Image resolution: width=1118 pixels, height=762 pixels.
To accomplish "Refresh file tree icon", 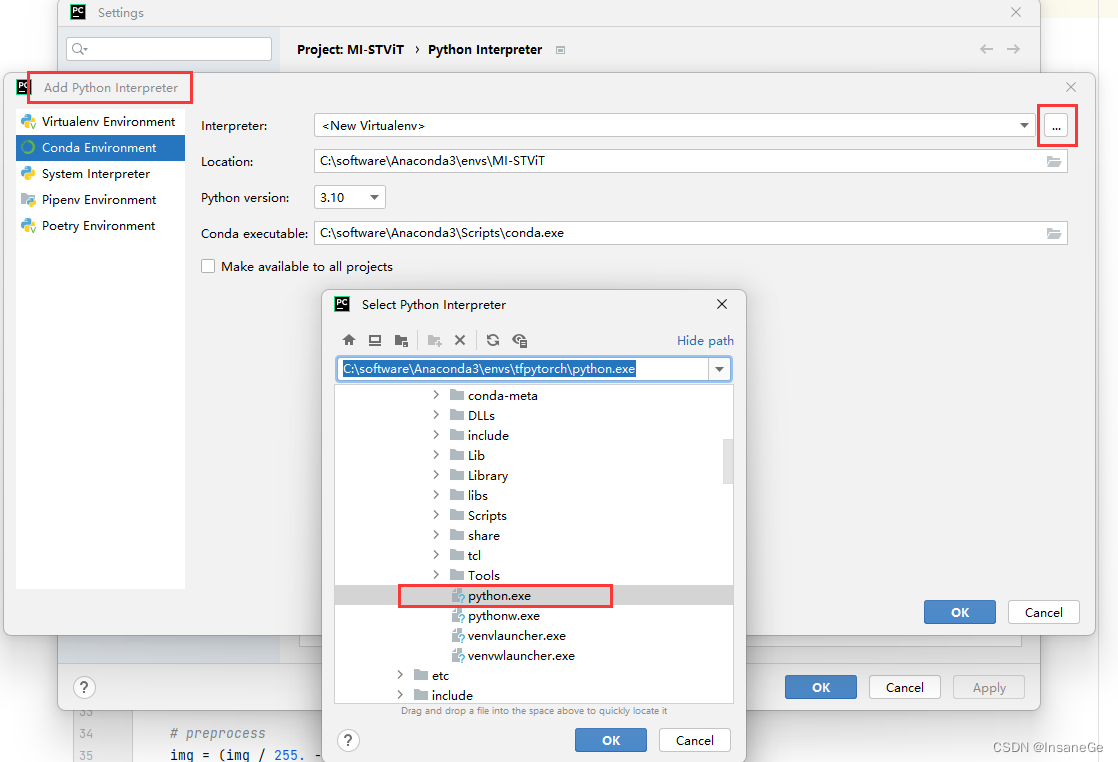I will [x=493, y=340].
